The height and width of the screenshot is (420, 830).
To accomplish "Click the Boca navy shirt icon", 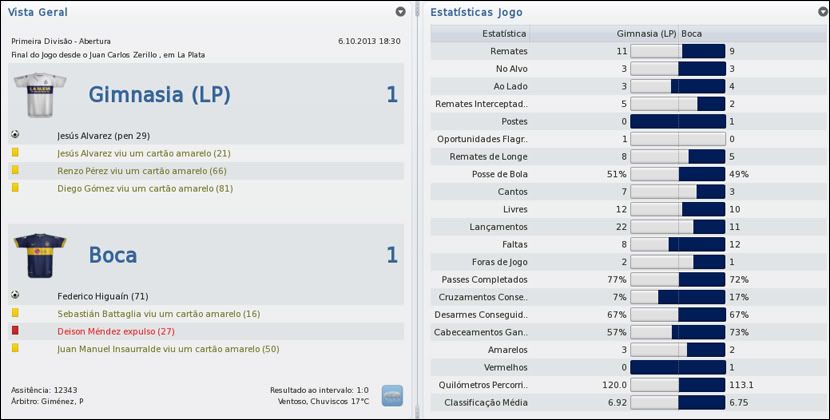I will point(39,255).
